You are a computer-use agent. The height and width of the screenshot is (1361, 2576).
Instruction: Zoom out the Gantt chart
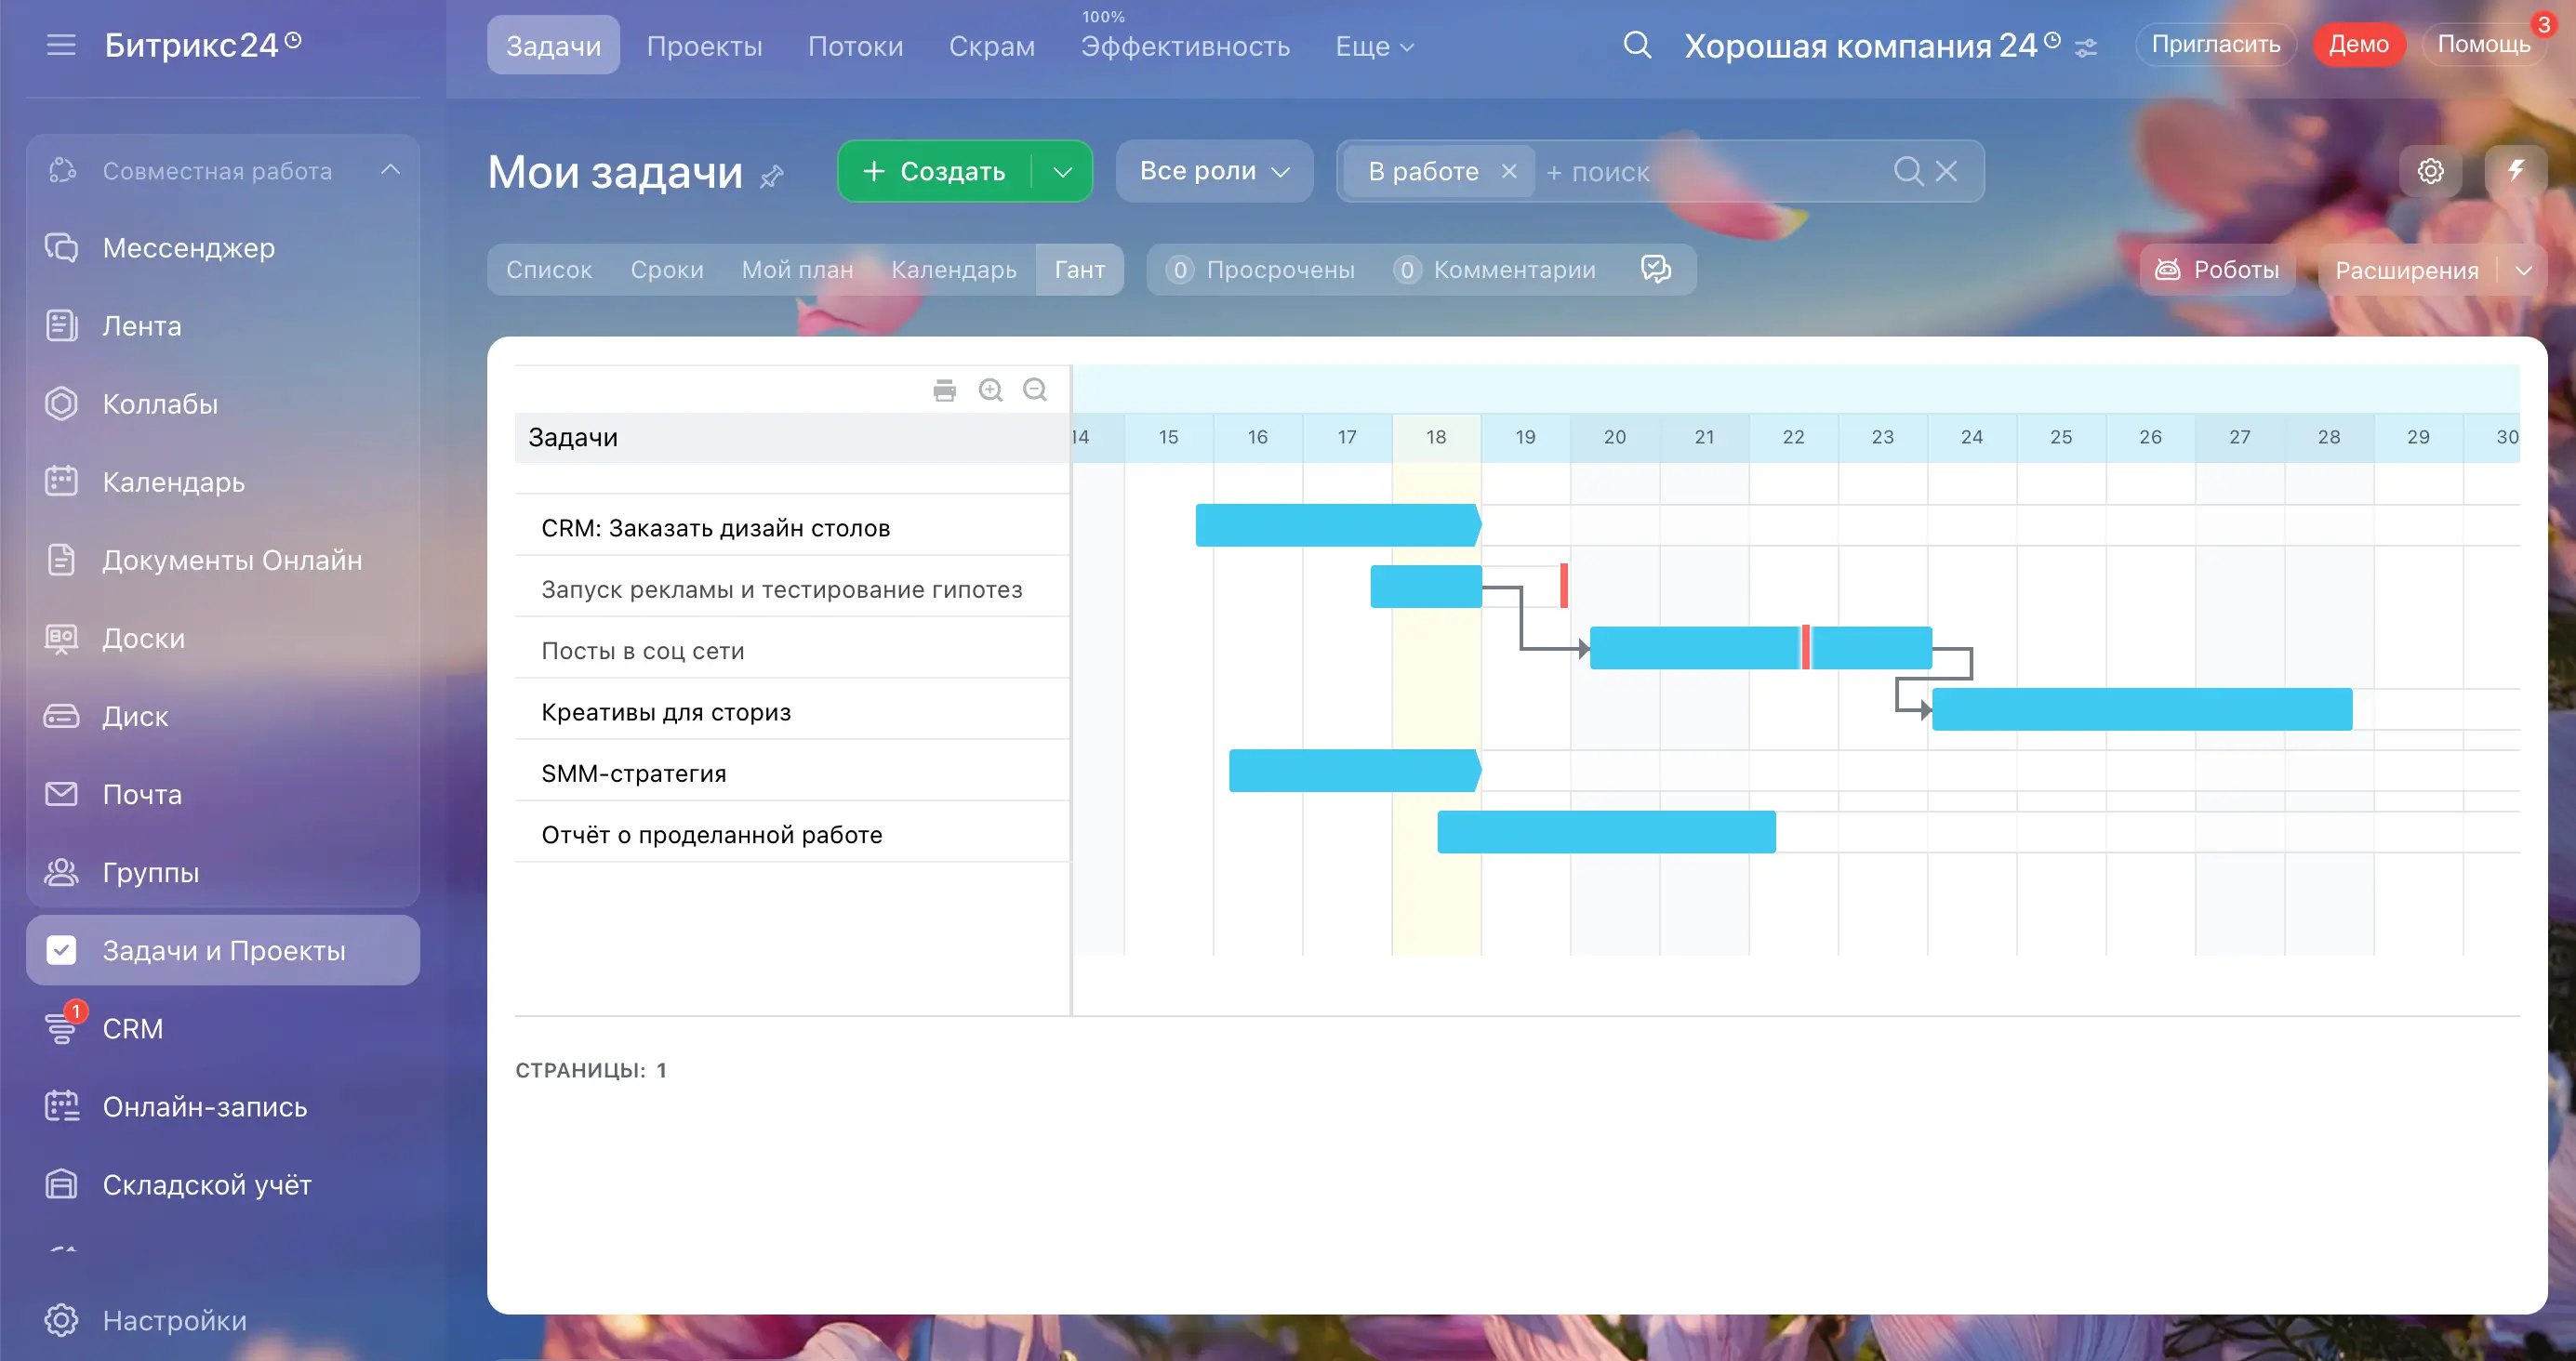[1035, 390]
